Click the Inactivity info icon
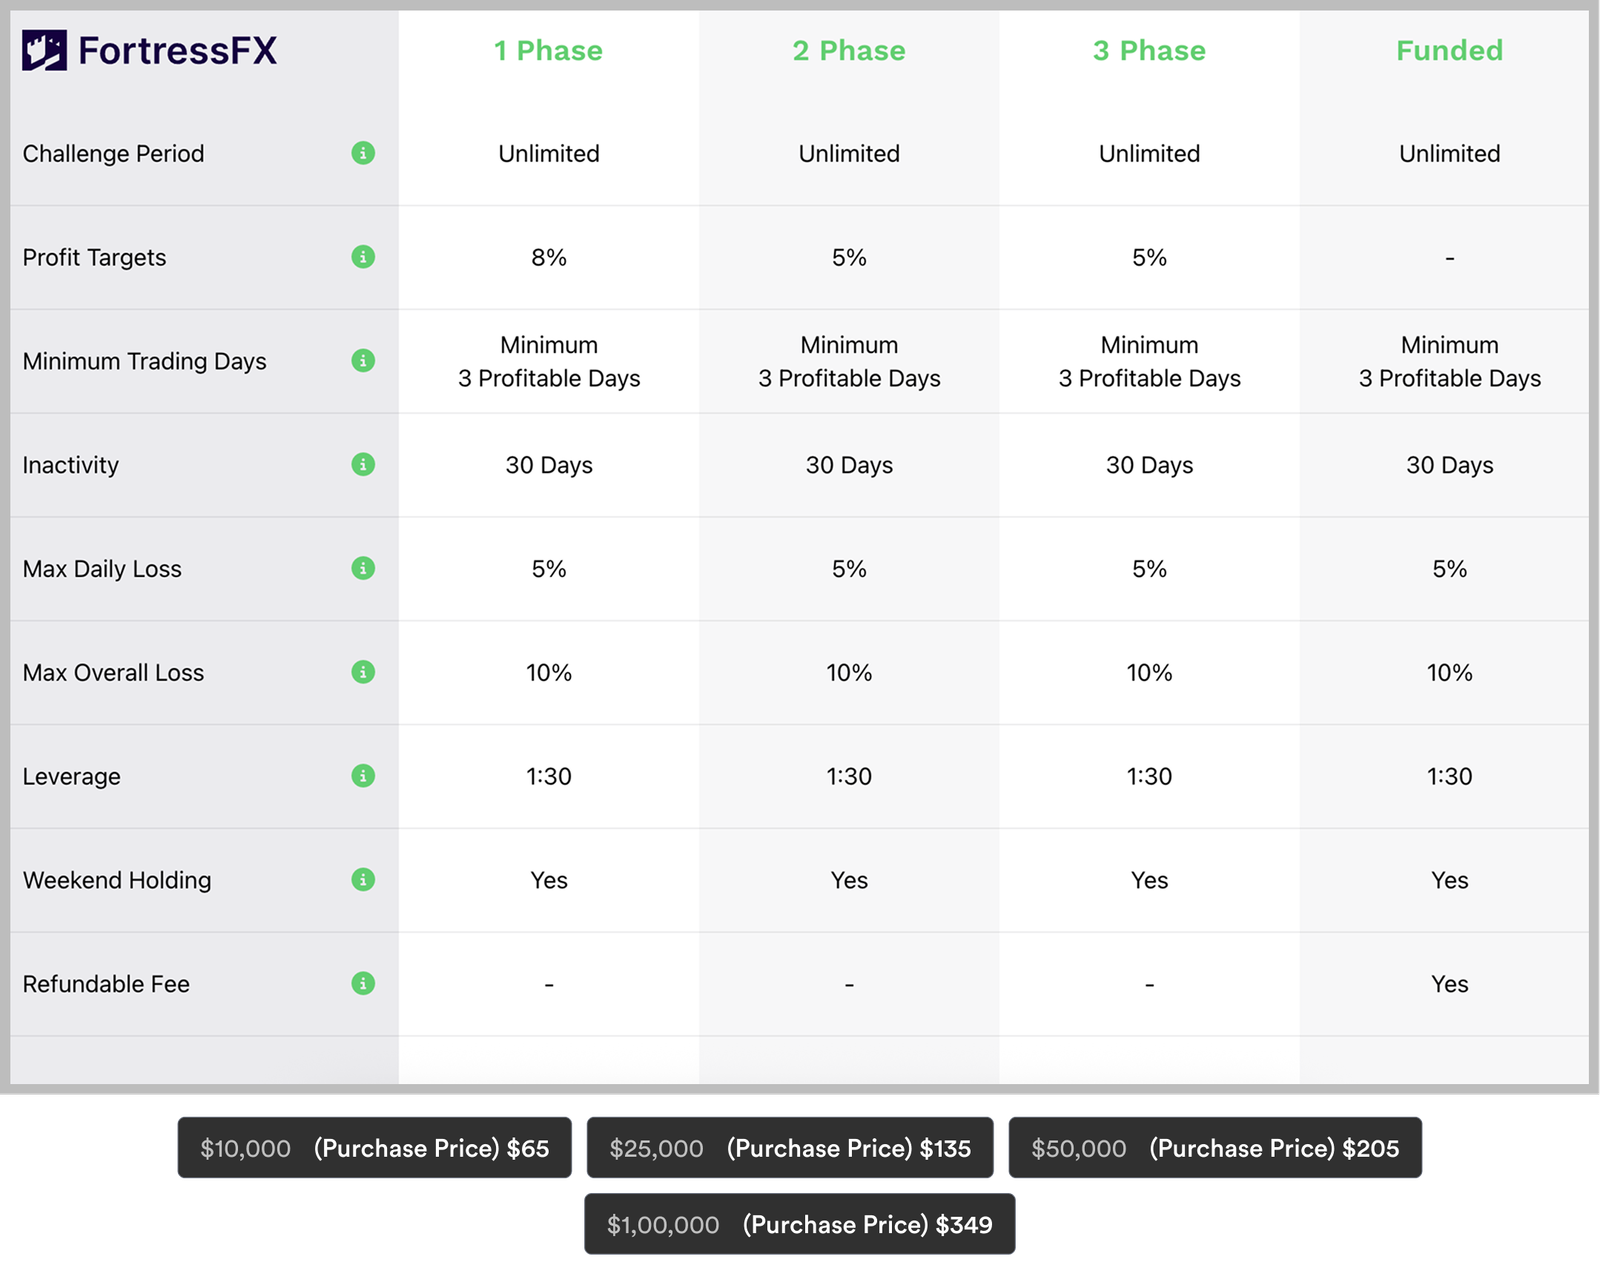Viewport: 1600px width, 1277px height. coord(363,465)
